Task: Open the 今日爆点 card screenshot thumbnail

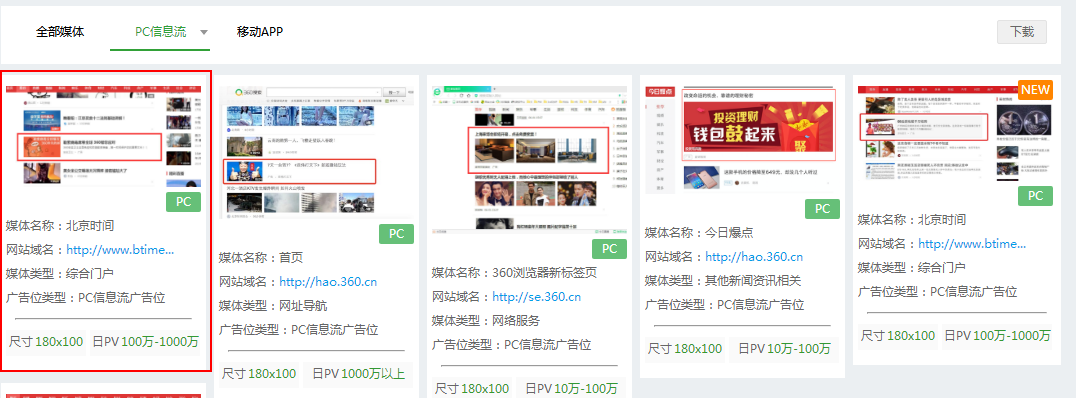Action: [x=741, y=140]
